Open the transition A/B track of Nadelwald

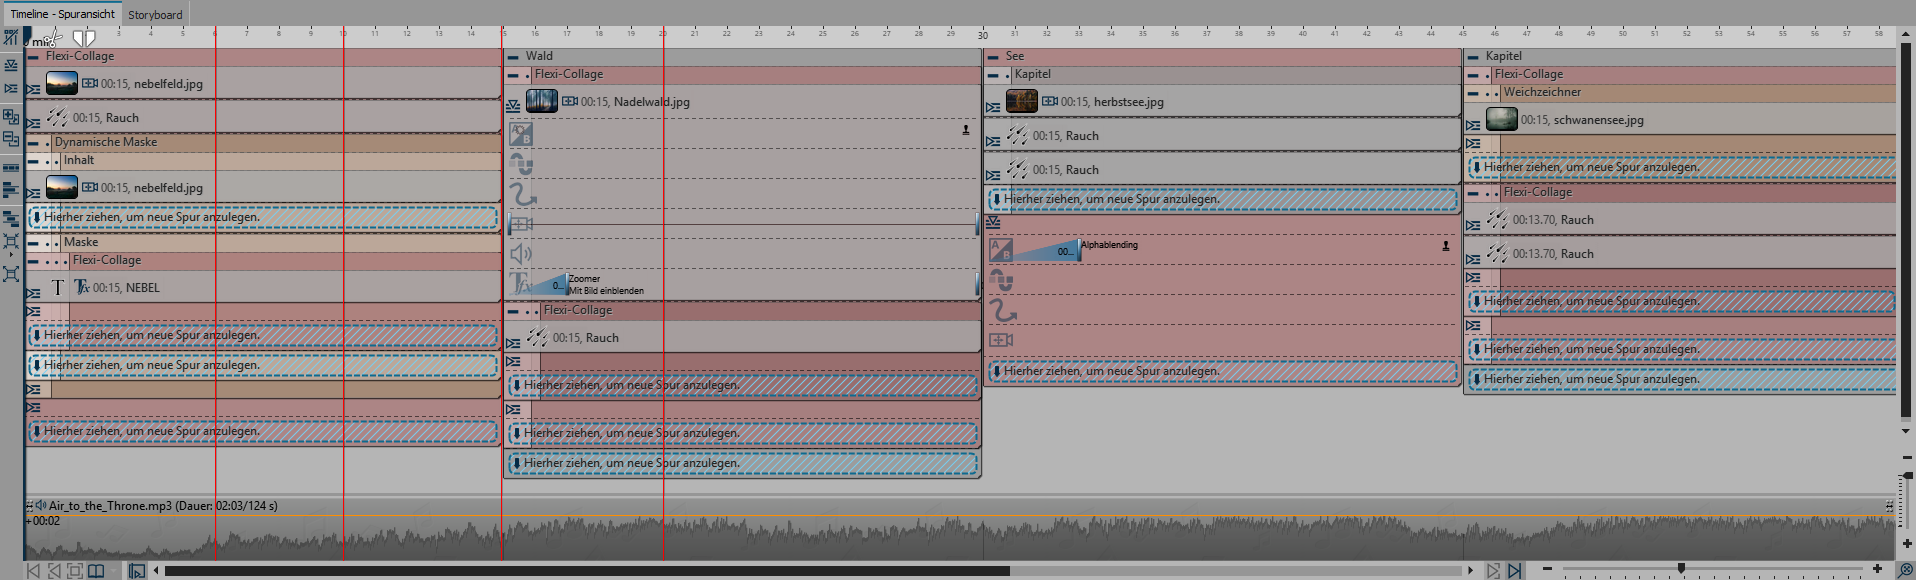pyautogui.click(x=521, y=133)
